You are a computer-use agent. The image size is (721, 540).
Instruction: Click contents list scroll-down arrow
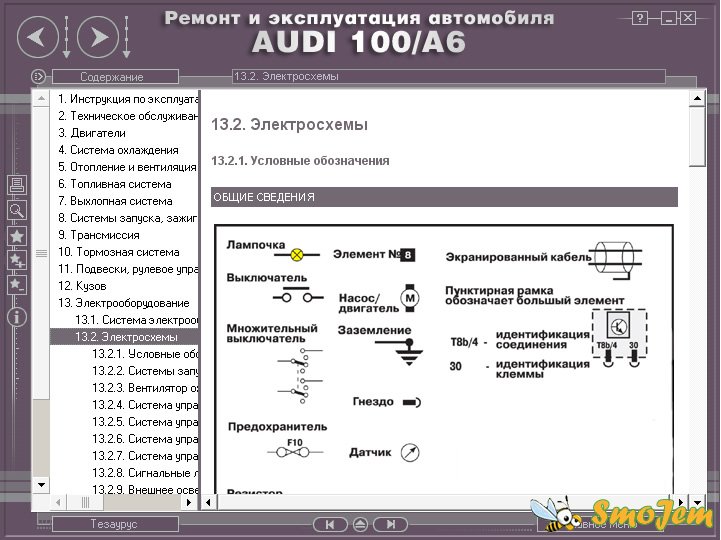41,485
